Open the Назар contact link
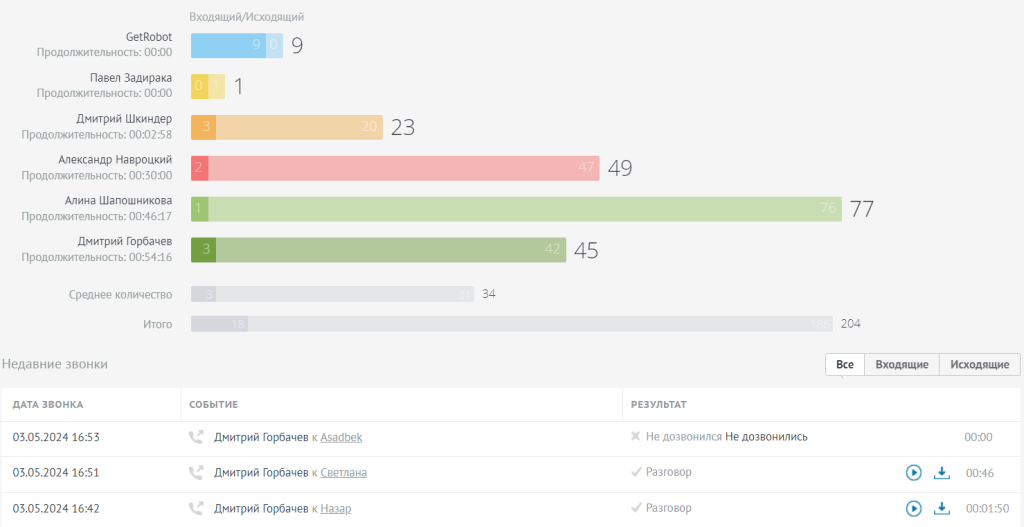The width and height of the screenshot is (1024, 527). tap(336, 508)
